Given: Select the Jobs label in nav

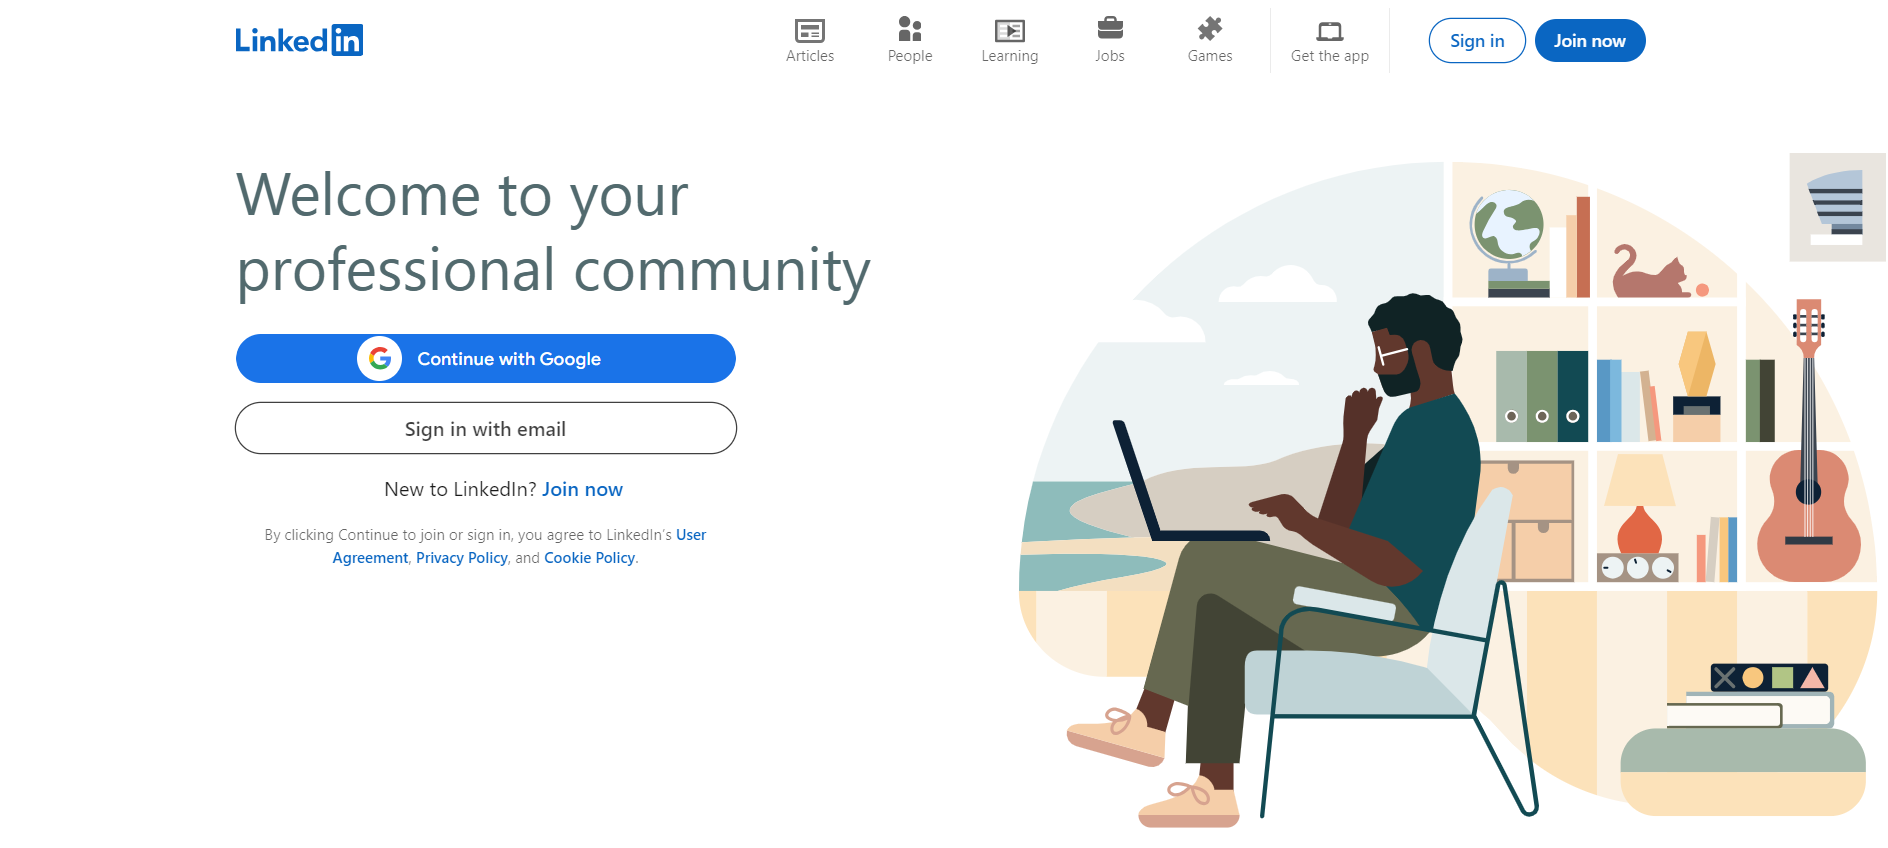Looking at the screenshot, I should [x=1110, y=56].
